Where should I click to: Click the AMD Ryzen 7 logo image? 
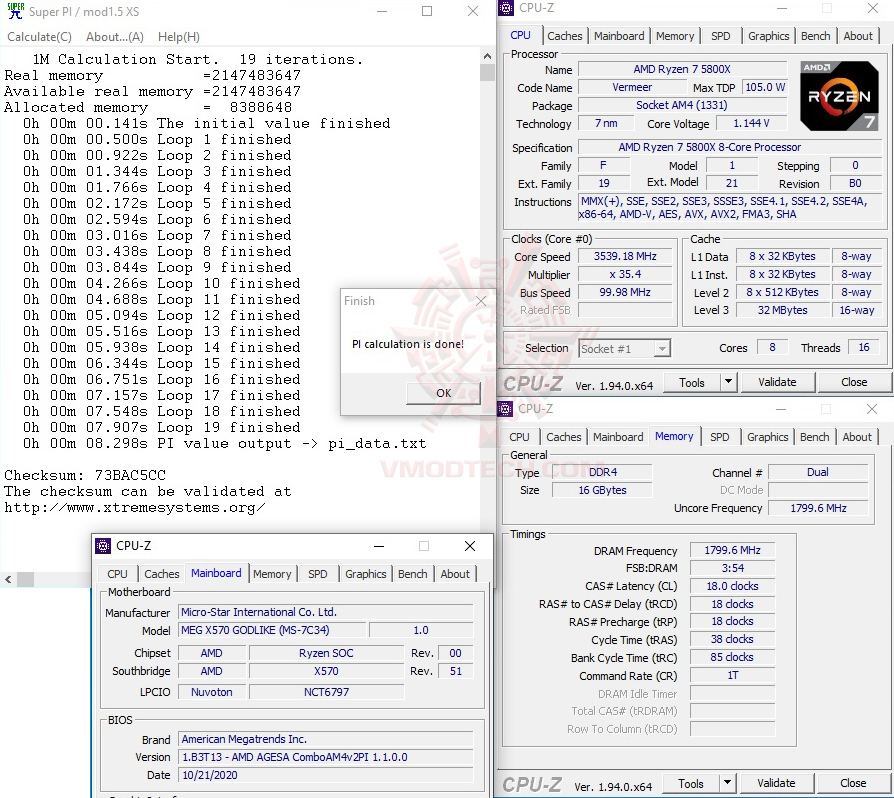click(839, 96)
